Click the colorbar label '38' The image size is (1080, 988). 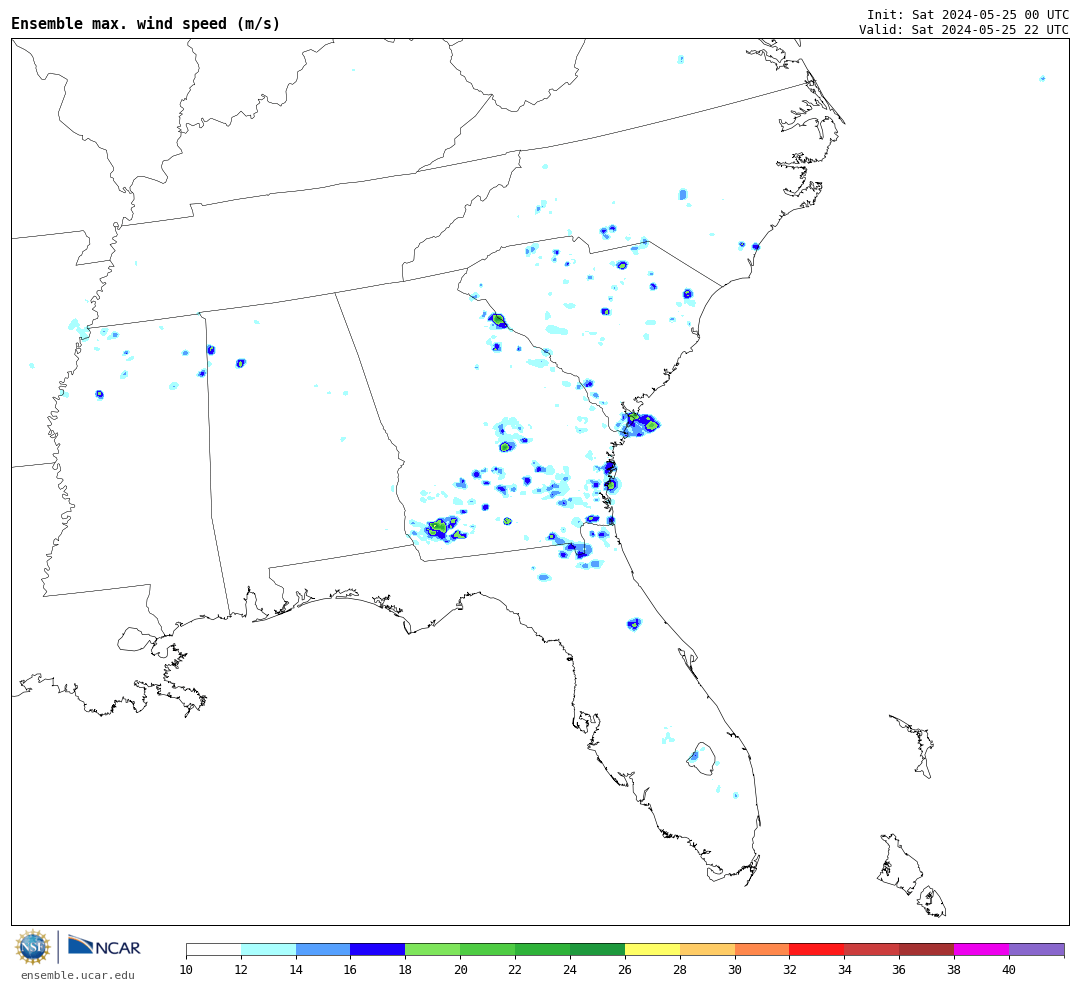point(955,970)
